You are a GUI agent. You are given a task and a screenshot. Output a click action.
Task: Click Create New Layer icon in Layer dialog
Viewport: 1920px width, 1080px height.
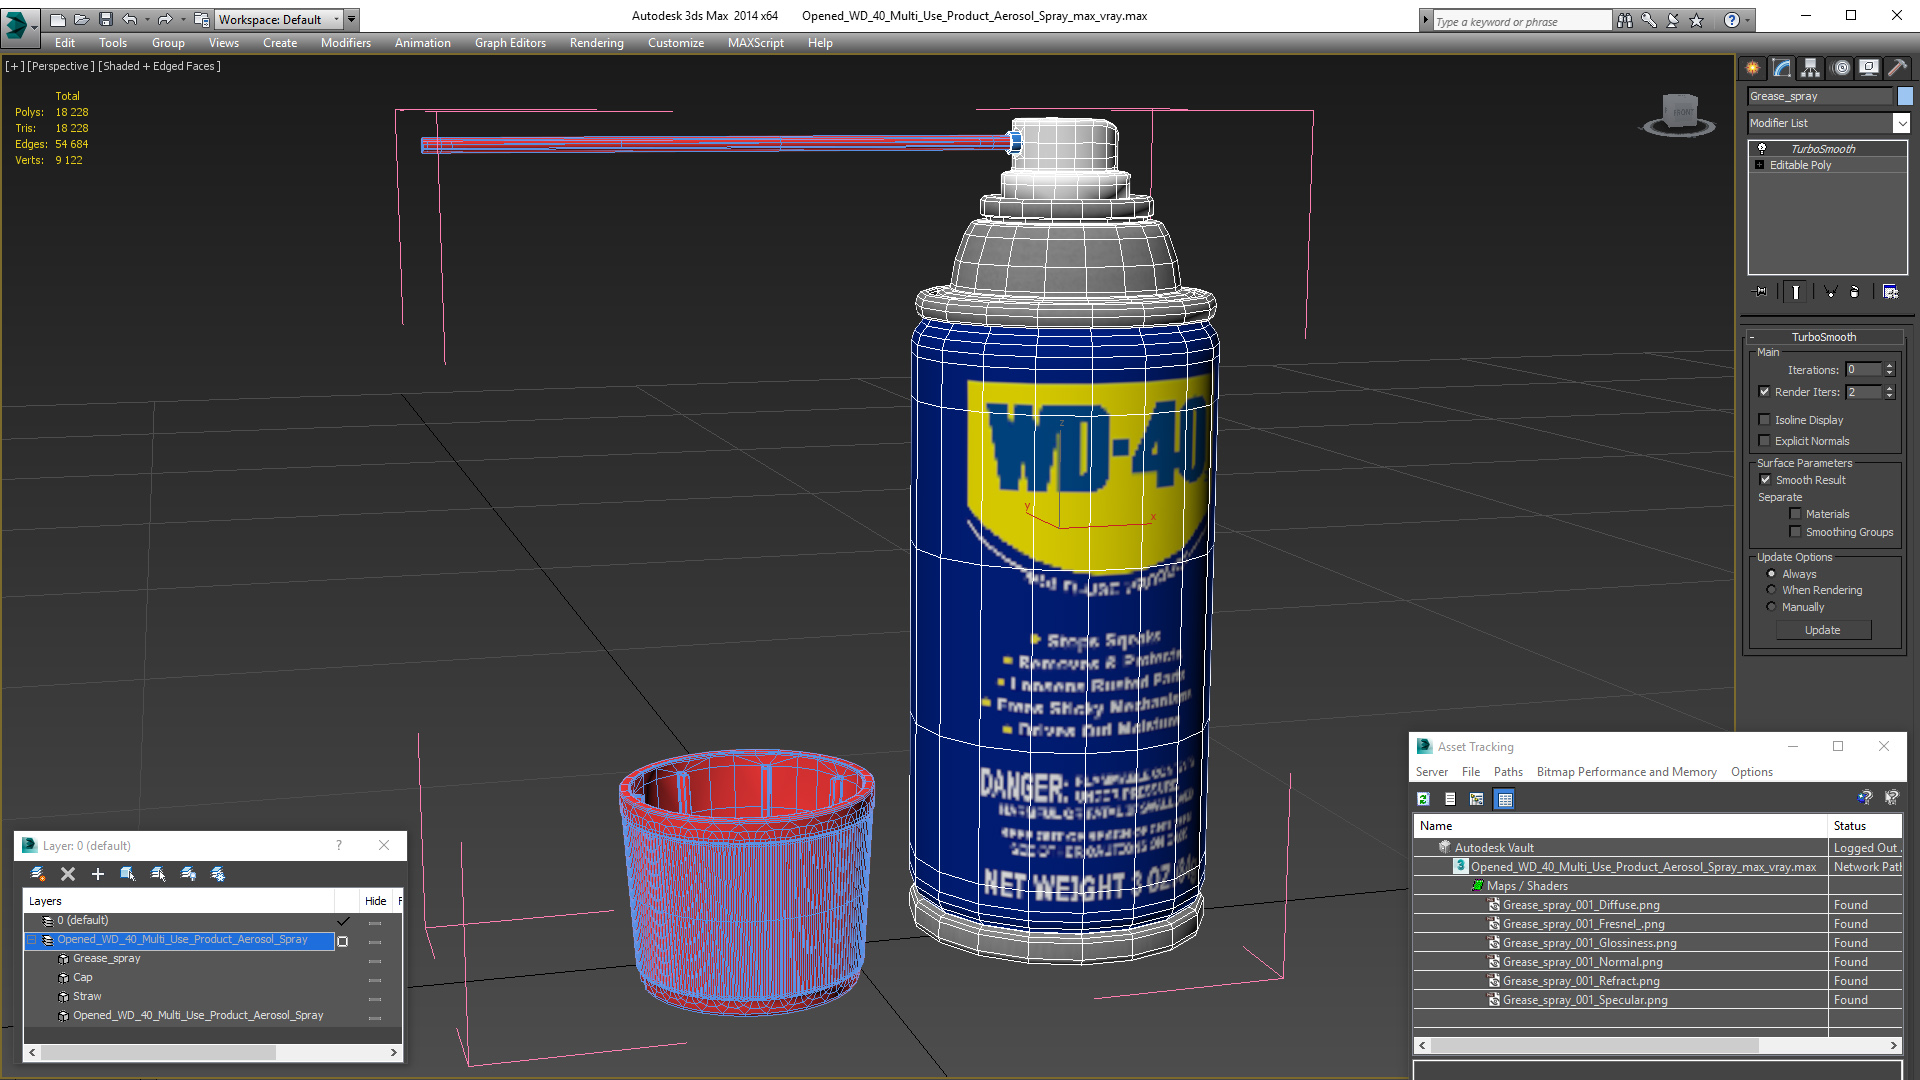pos(38,874)
